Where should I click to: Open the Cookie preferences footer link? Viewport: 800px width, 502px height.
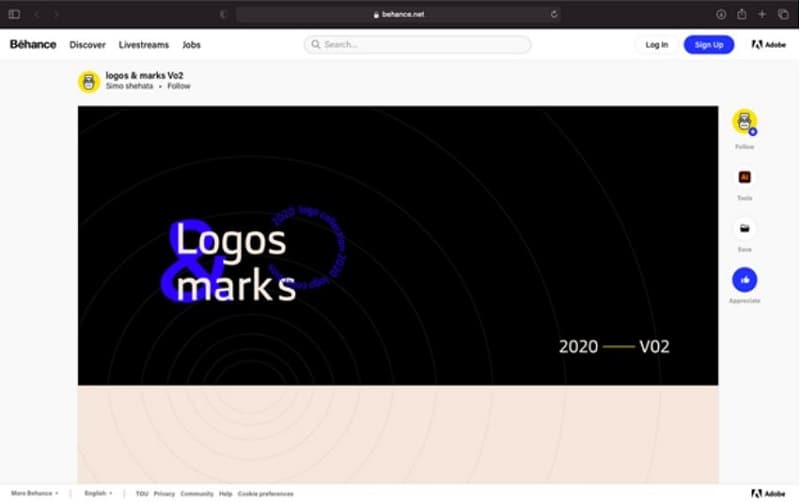tap(266, 494)
